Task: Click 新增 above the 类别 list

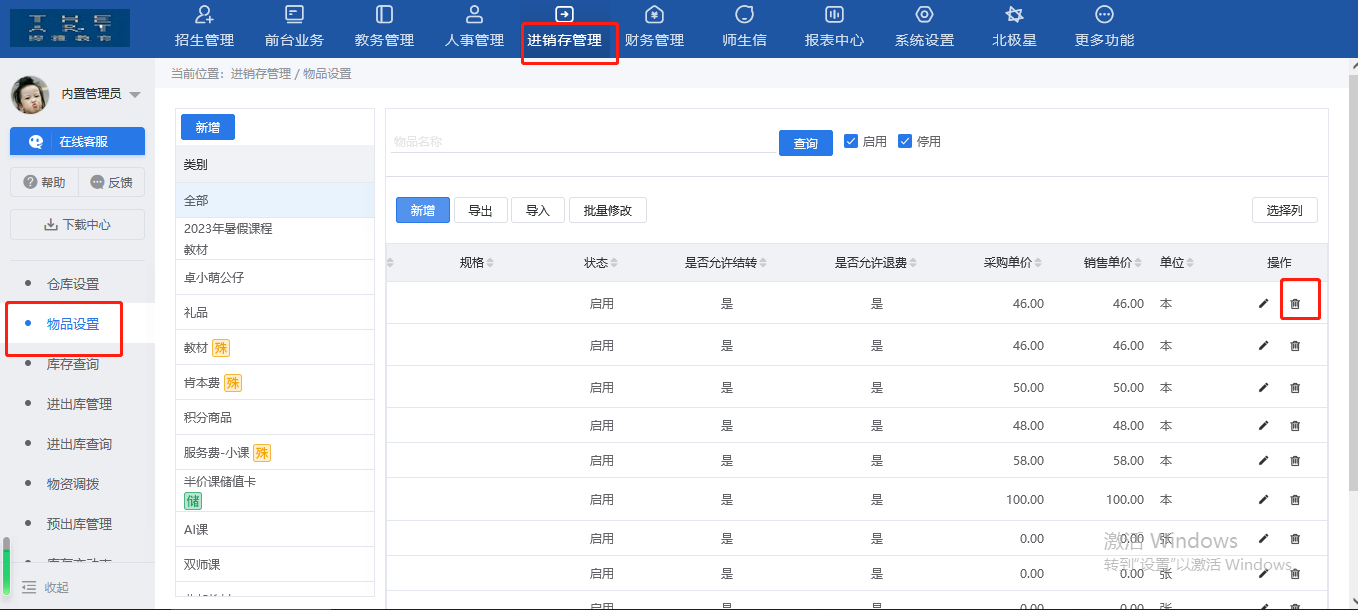Action: tap(207, 127)
